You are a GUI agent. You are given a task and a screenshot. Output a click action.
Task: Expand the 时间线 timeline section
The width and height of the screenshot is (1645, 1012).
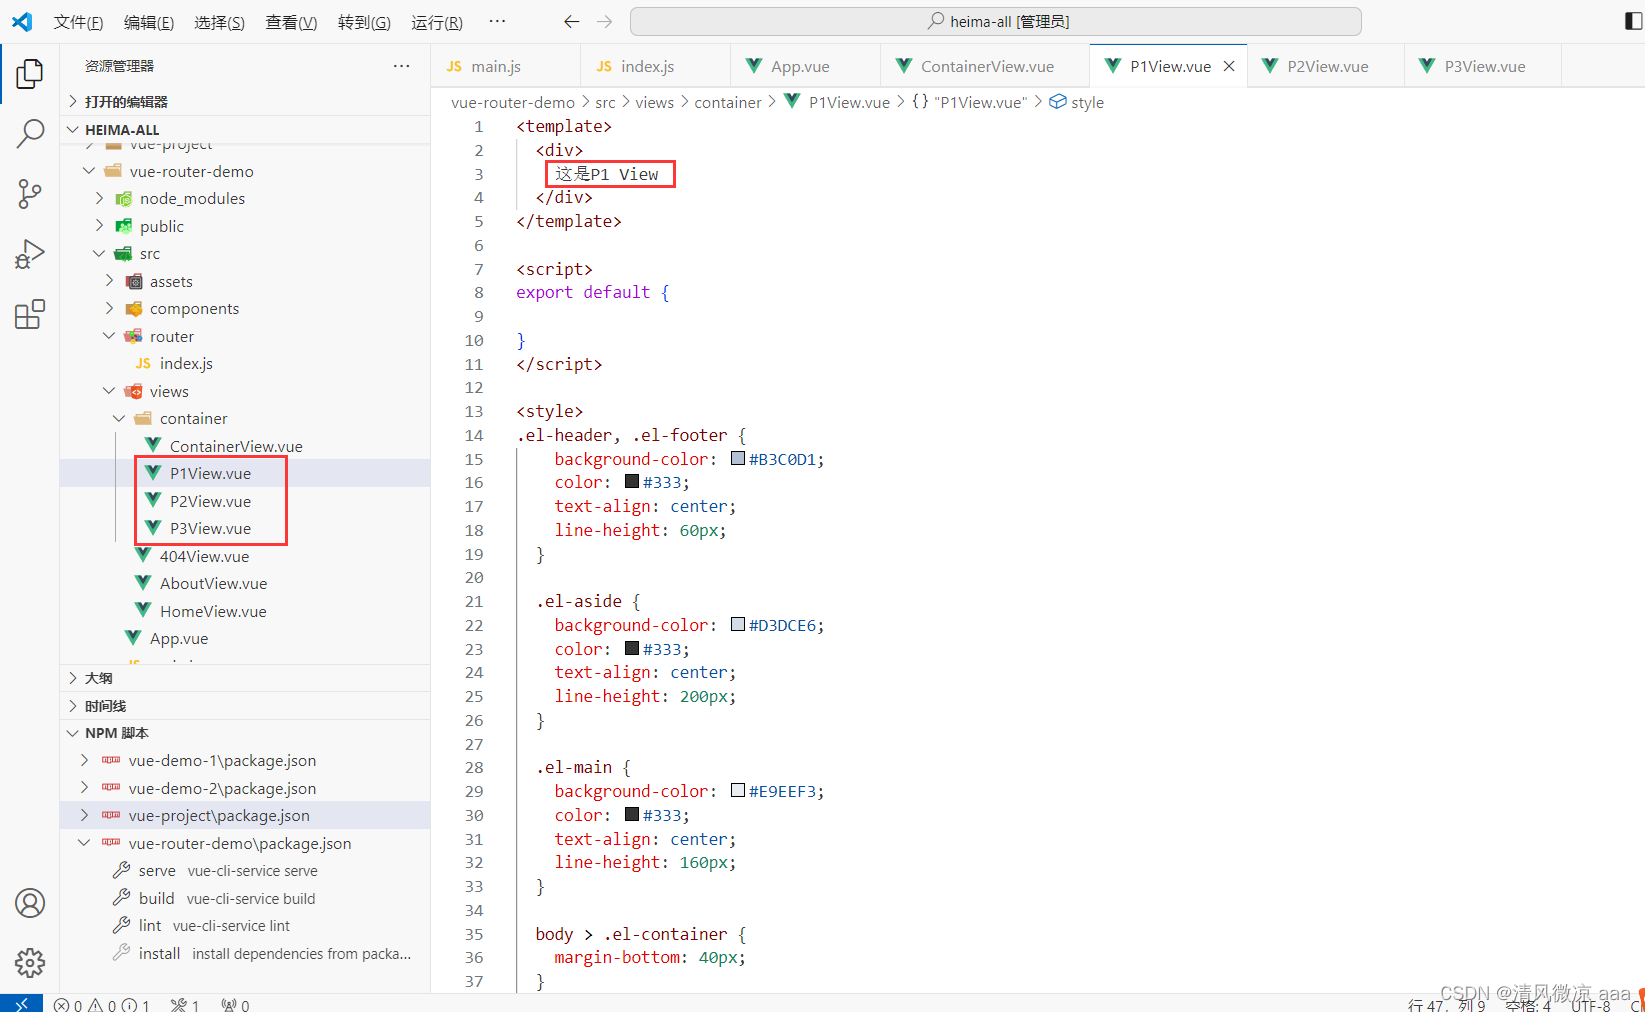[245, 706]
